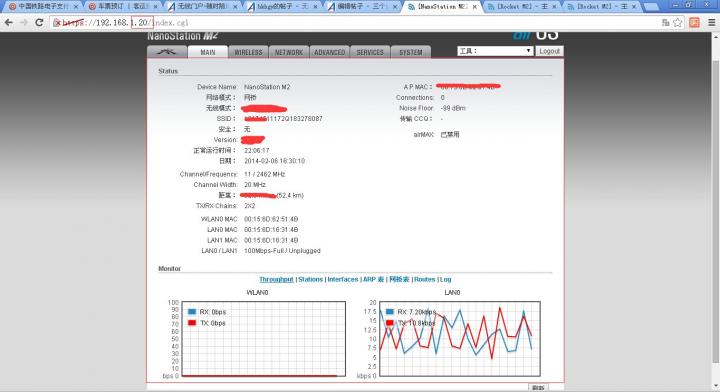The width and height of the screenshot is (720, 392).
Task: Click the Logout button
Action: coord(549,51)
